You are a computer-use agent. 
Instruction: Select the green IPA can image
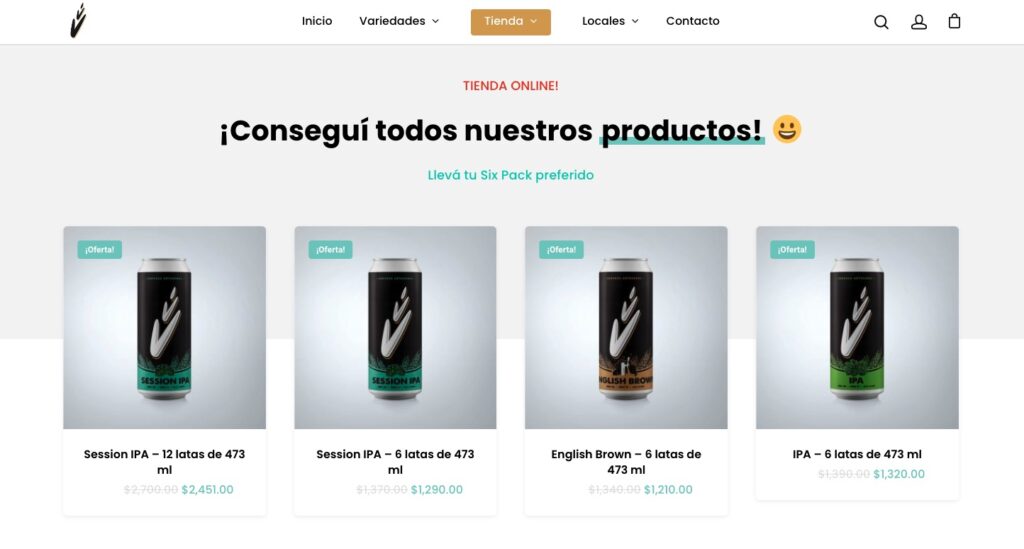857,328
